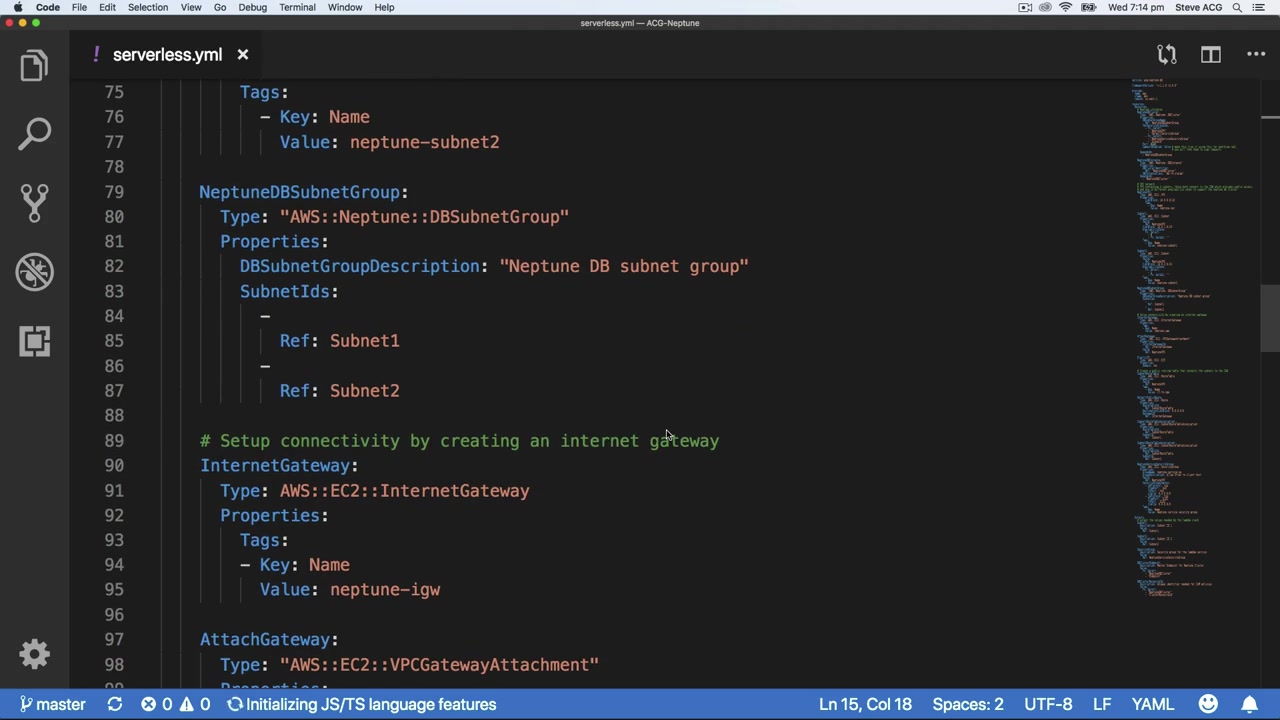Image resolution: width=1280 pixels, height=720 pixels.
Task: Change indentation from Spaces: 2
Action: pos(967,704)
